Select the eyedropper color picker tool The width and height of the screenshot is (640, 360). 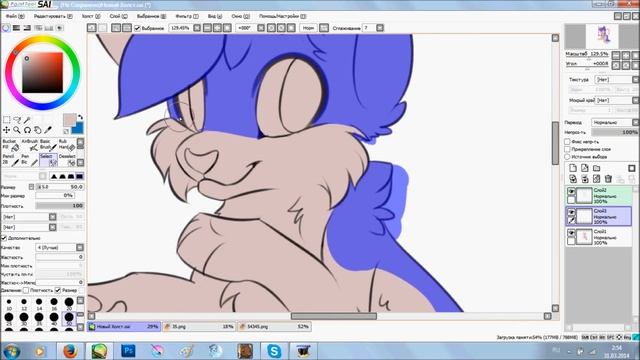(48, 130)
